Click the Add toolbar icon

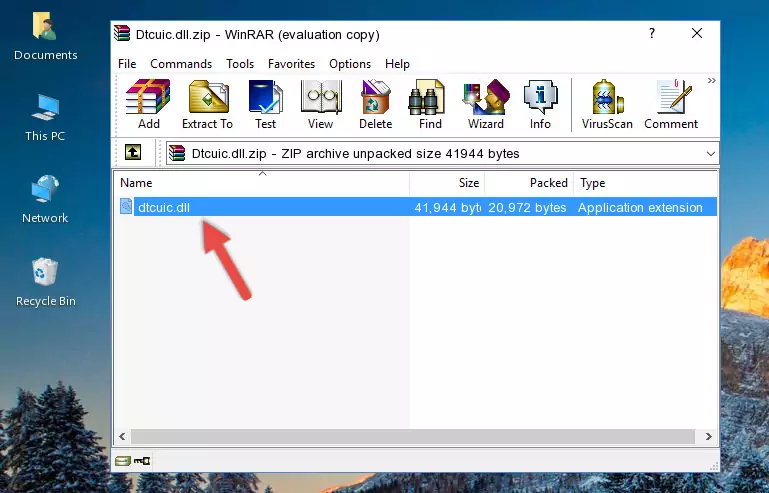click(148, 104)
